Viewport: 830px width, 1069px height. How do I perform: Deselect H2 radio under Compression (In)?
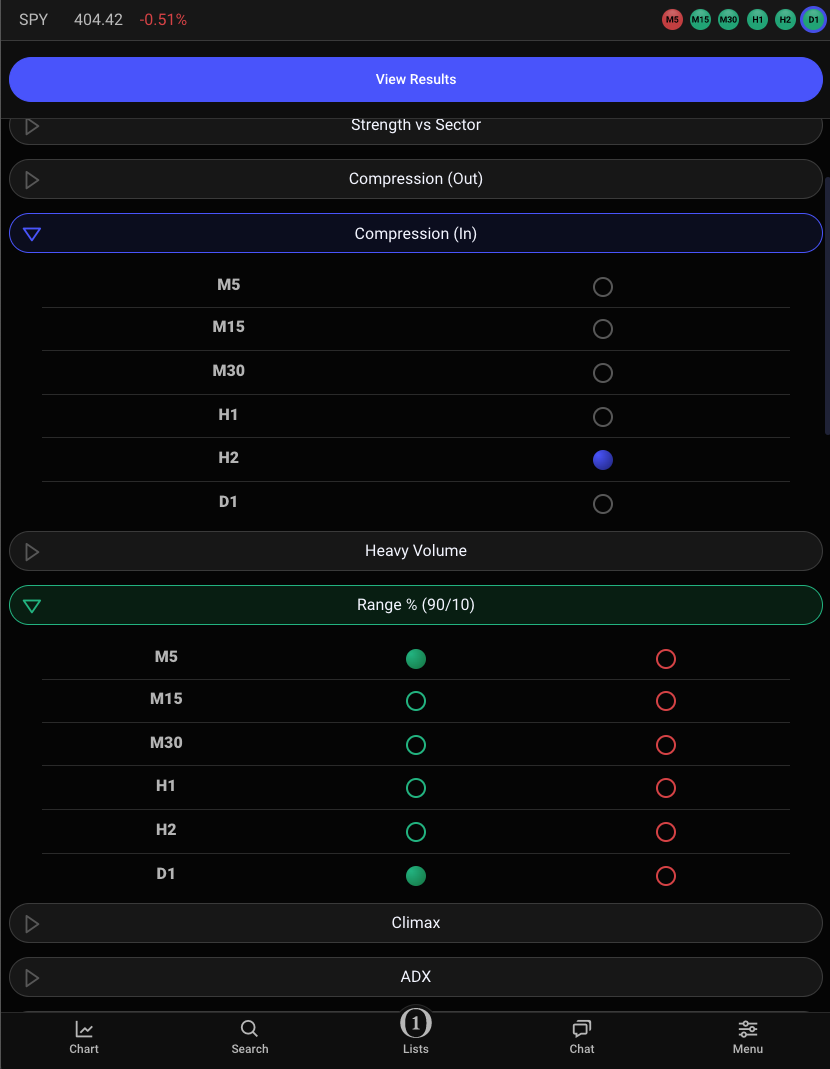[602, 460]
